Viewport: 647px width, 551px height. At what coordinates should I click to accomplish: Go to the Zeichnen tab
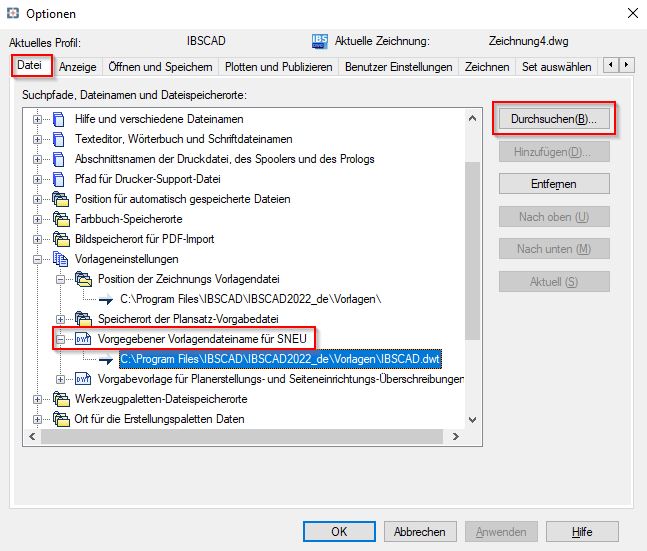pos(487,66)
